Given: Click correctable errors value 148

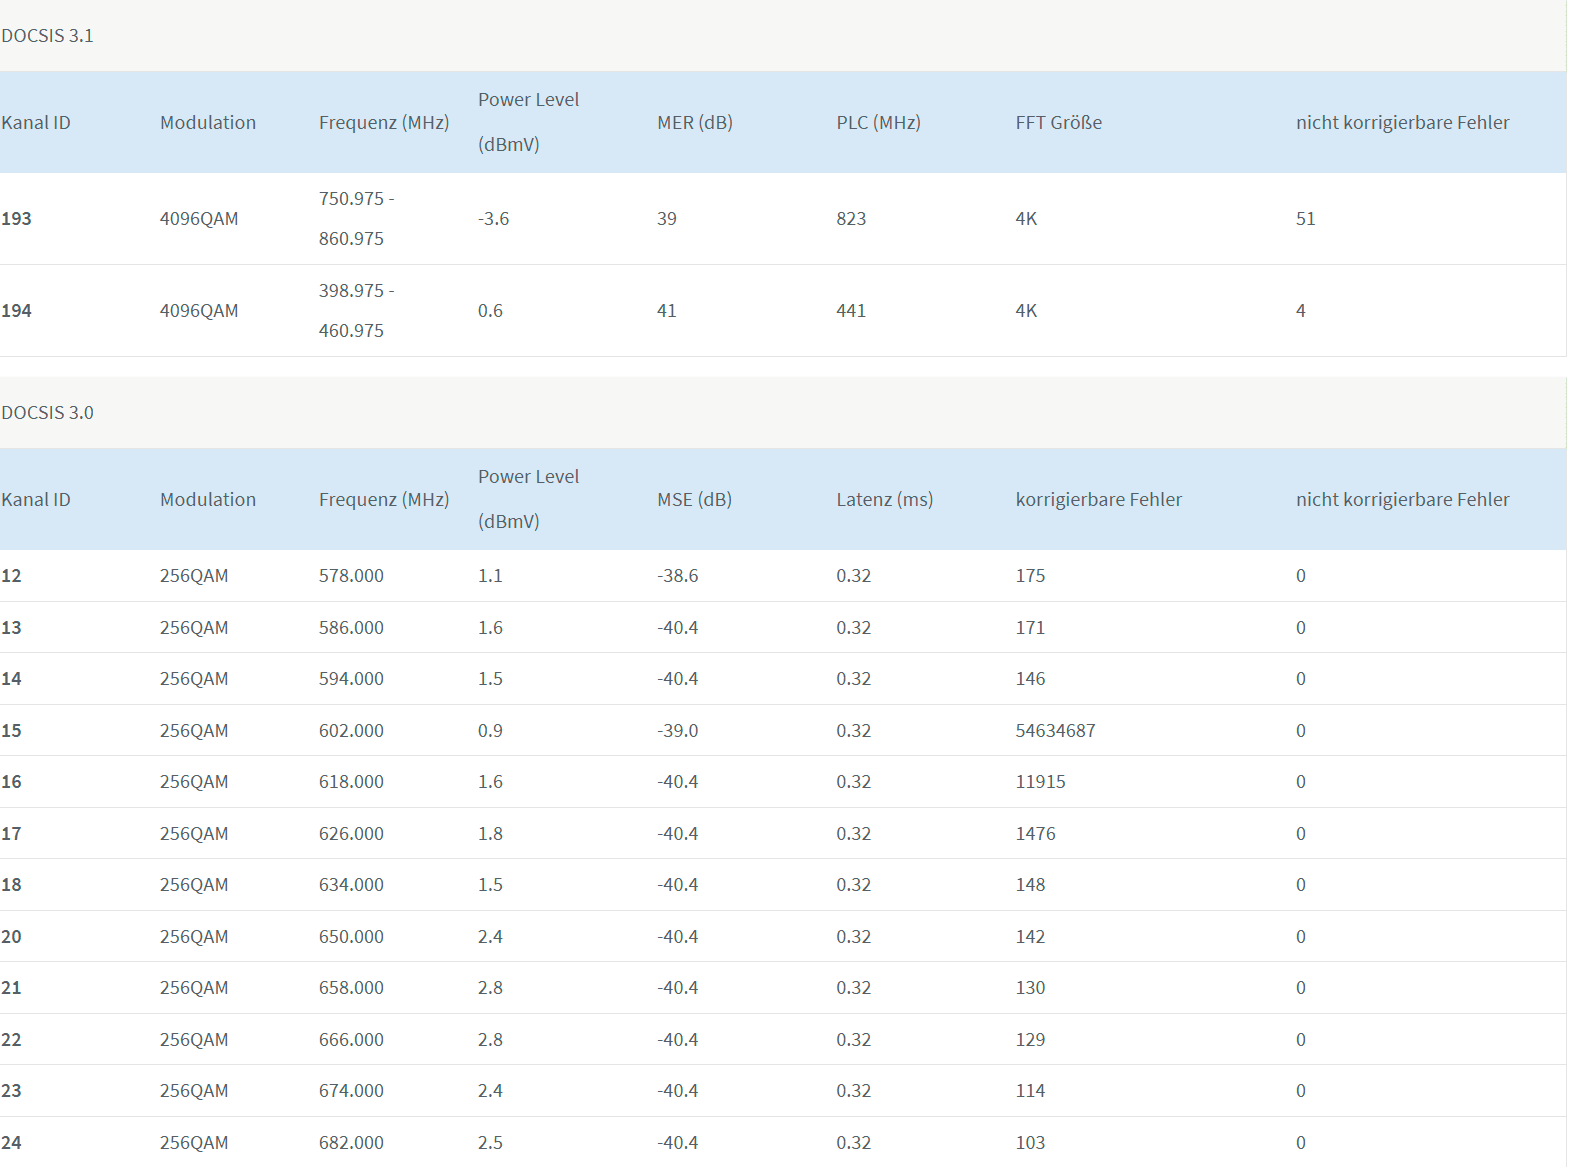Looking at the screenshot, I should click(x=1030, y=885).
